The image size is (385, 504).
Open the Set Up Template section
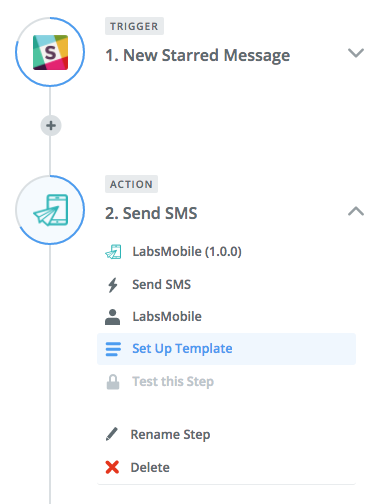(x=226, y=349)
